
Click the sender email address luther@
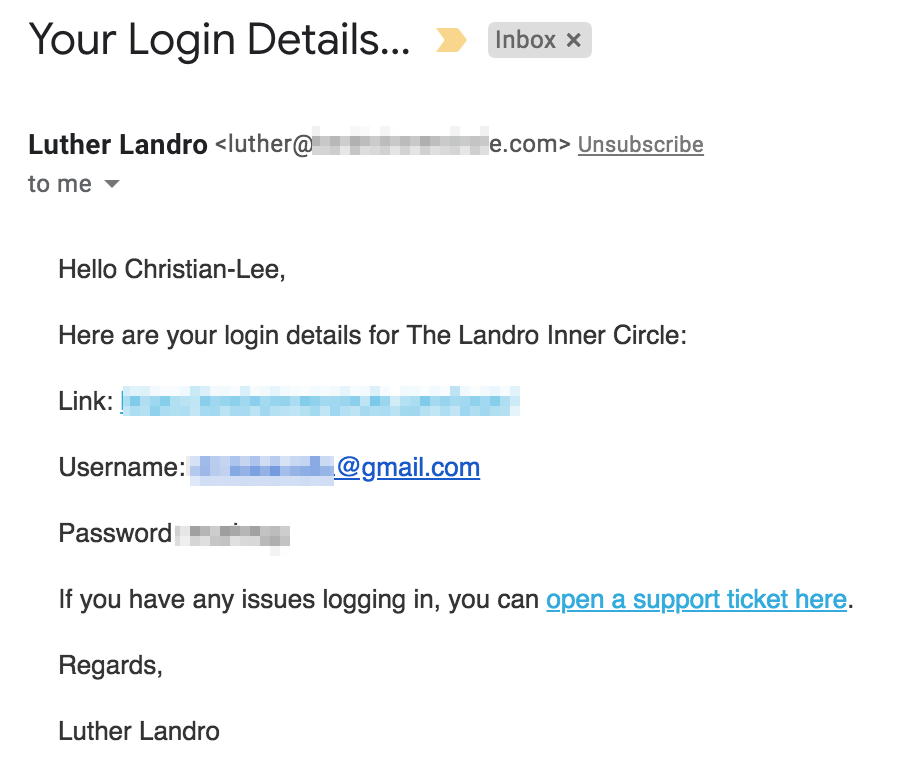(393, 144)
